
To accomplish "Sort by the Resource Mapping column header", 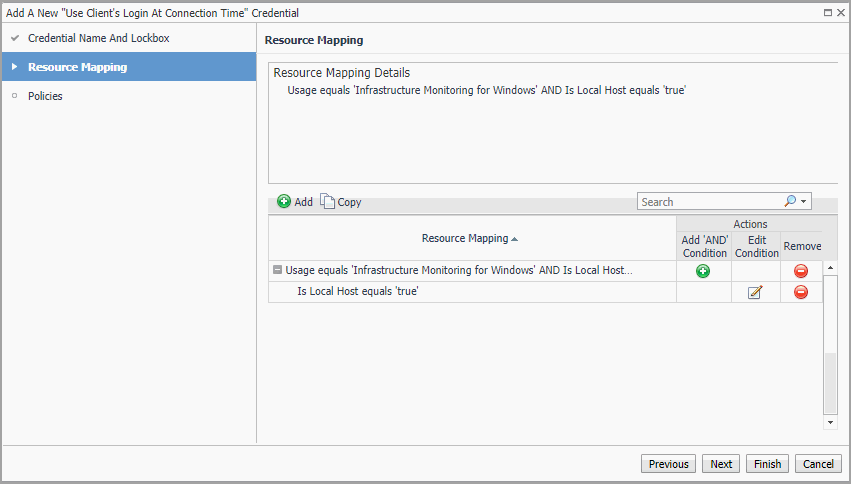I will [470, 238].
